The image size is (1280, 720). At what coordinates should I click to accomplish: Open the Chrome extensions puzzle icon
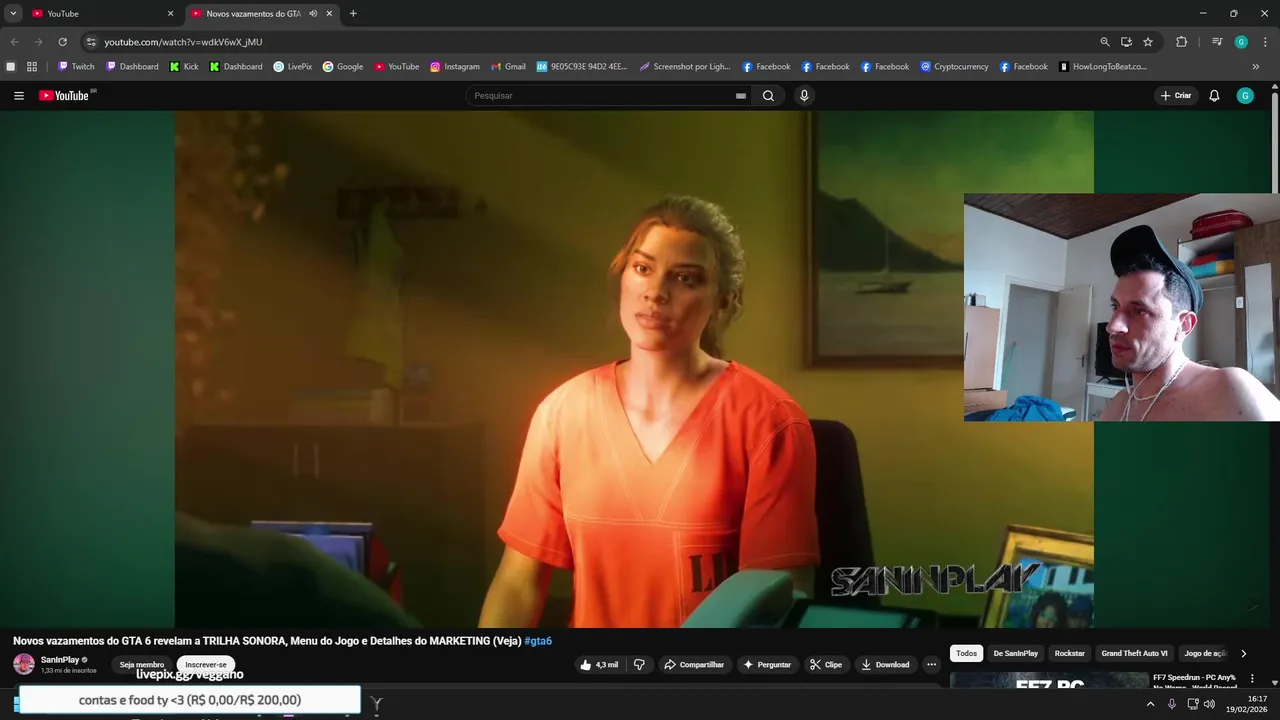click(x=1181, y=42)
